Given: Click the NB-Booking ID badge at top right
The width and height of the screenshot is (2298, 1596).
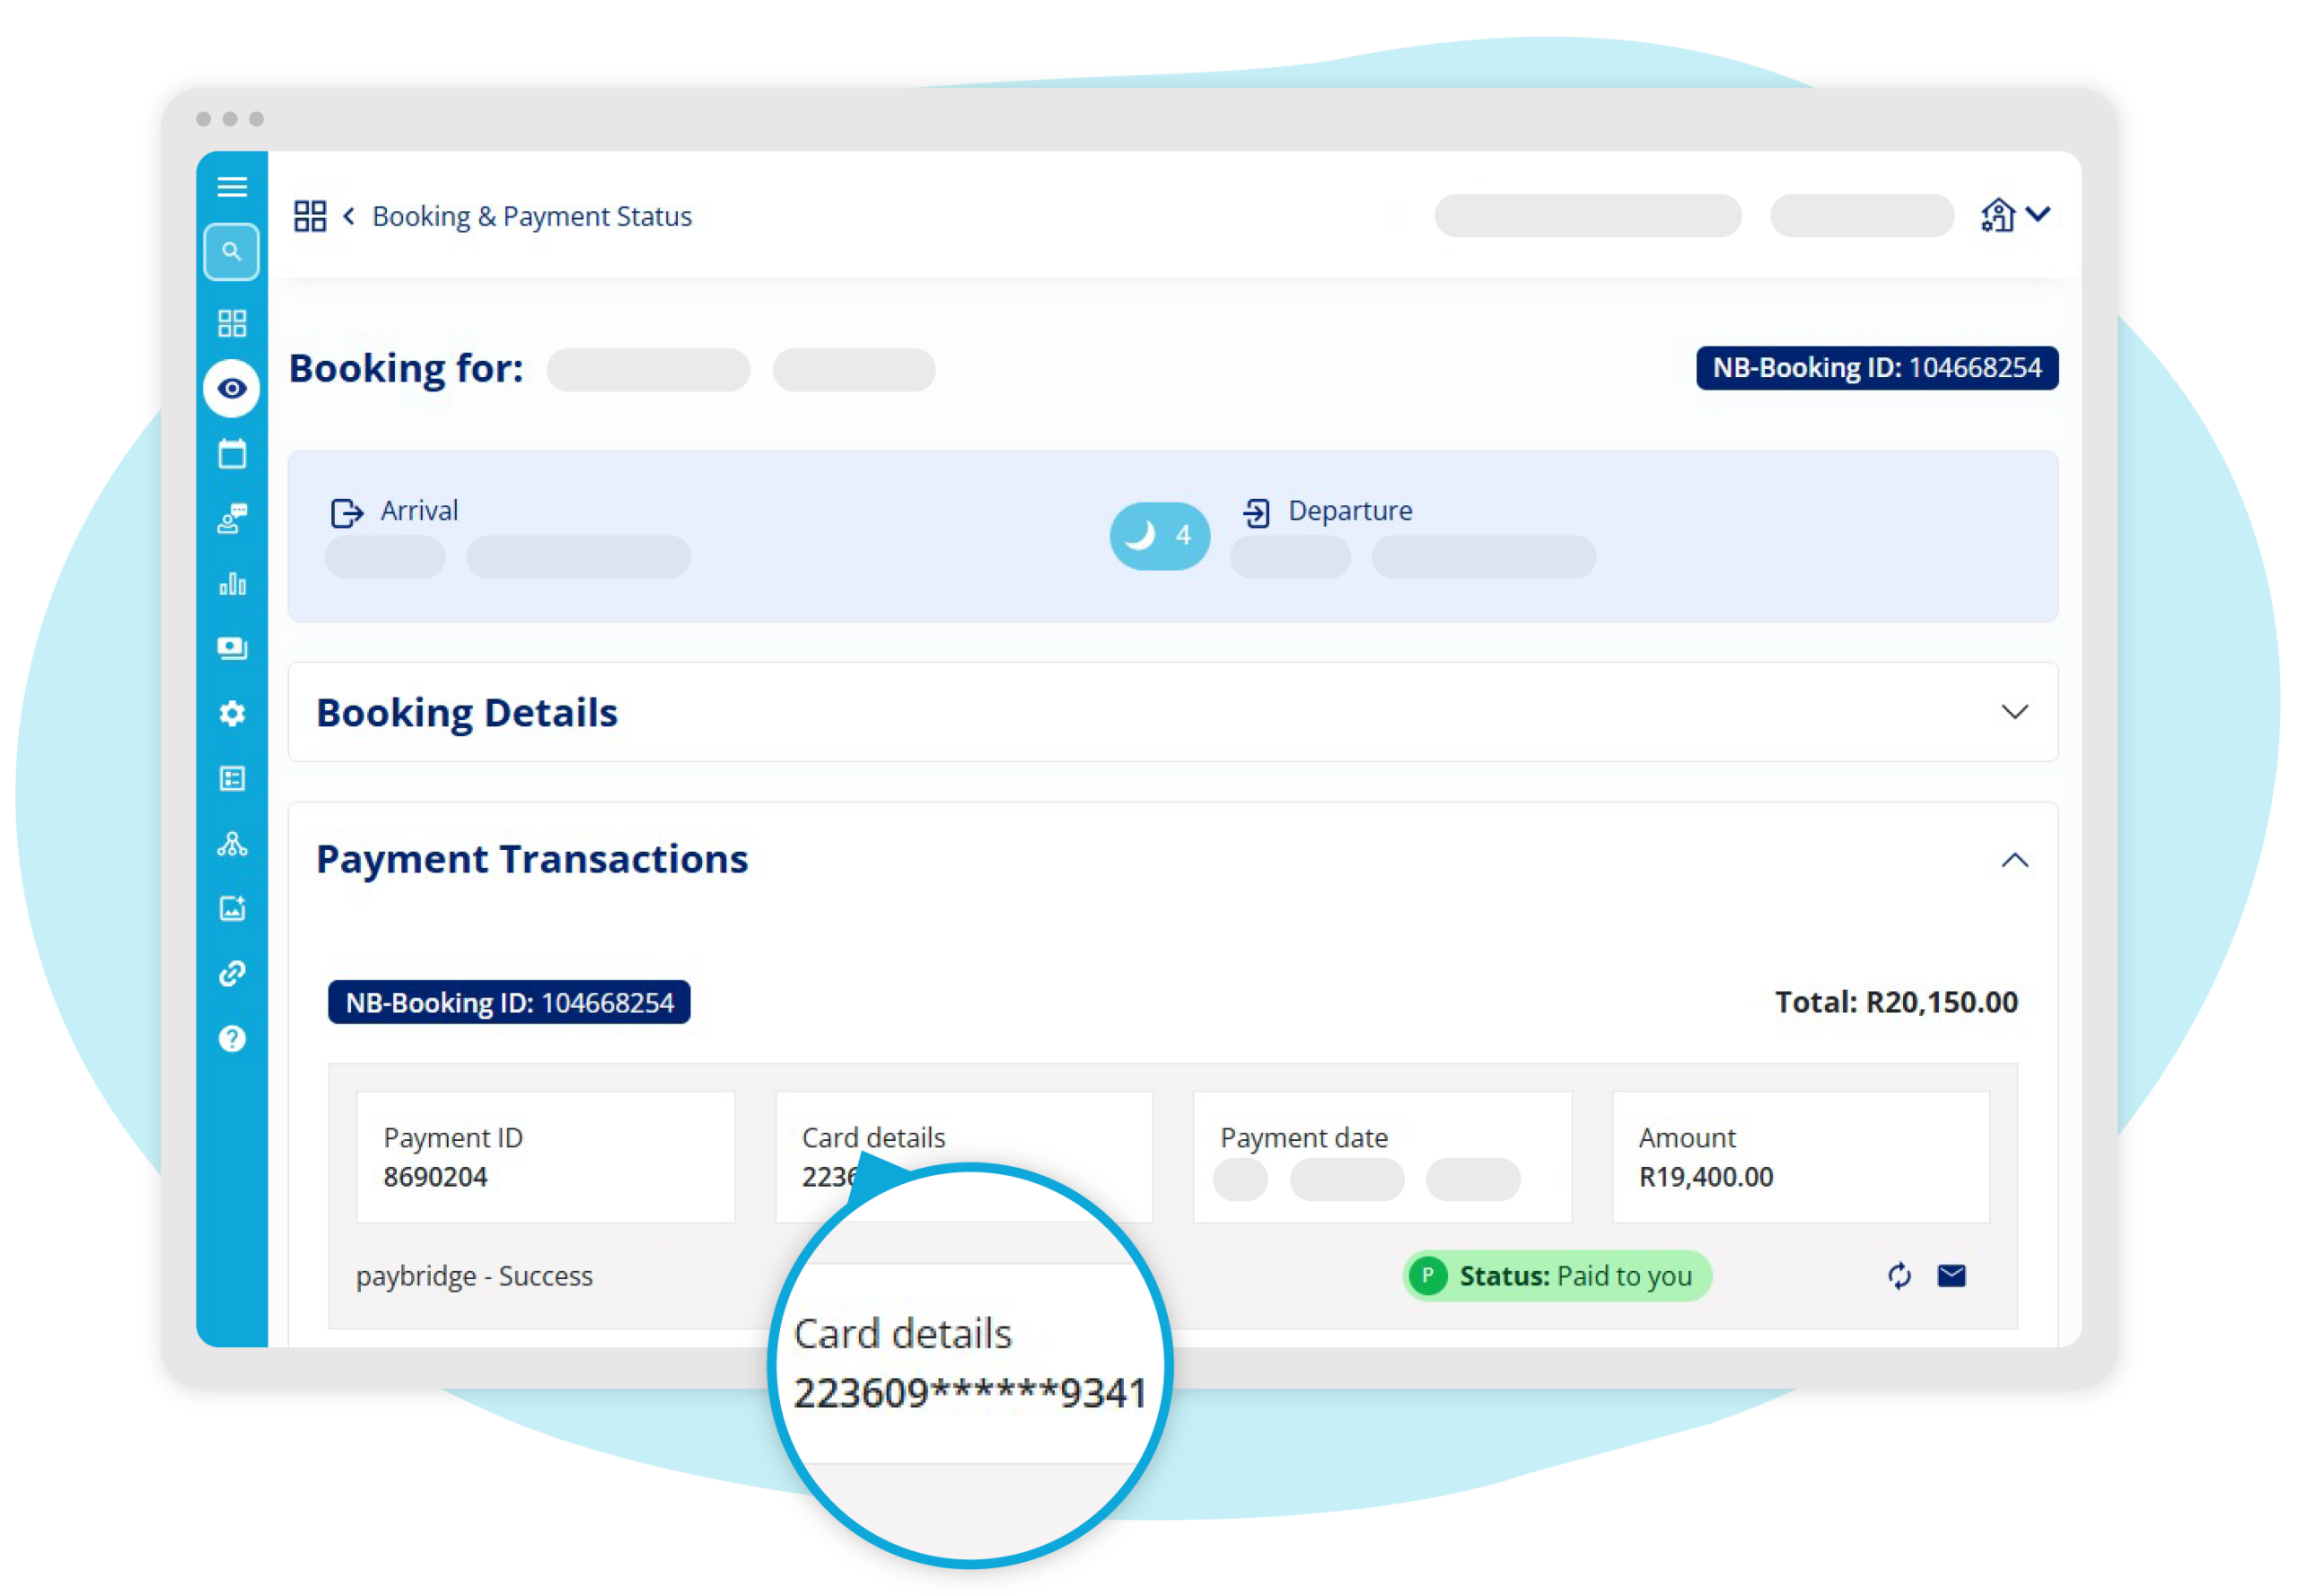Looking at the screenshot, I should click(1876, 368).
